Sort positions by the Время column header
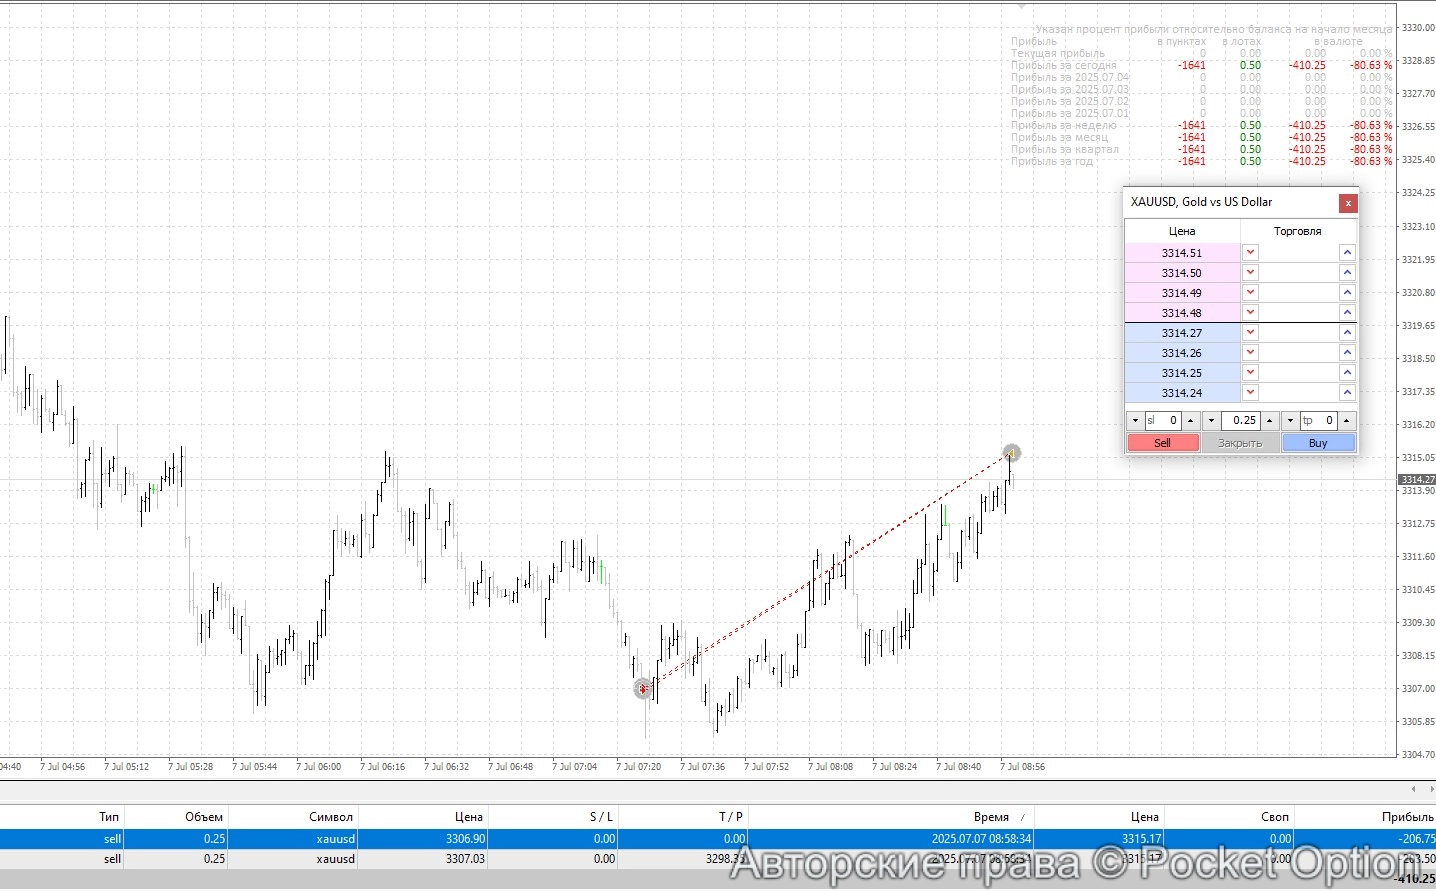This screenshot has height=892, width=1436. click(x=990, y=817)
